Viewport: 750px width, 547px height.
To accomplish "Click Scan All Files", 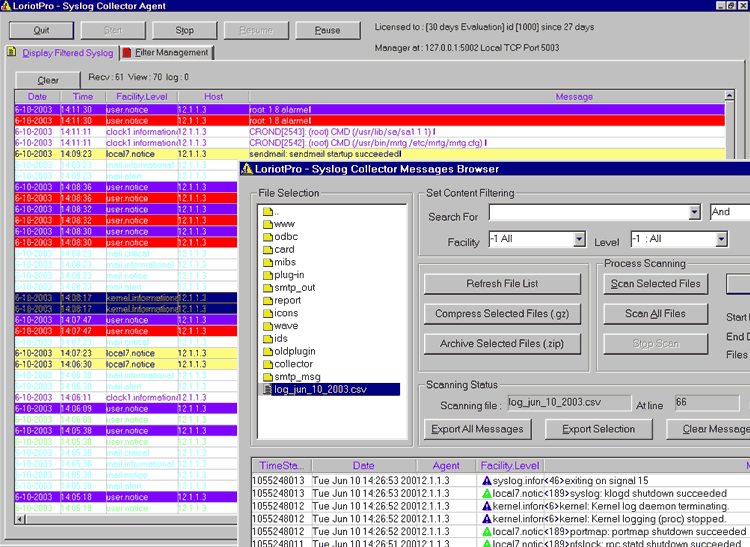I will tap(655, 314).
